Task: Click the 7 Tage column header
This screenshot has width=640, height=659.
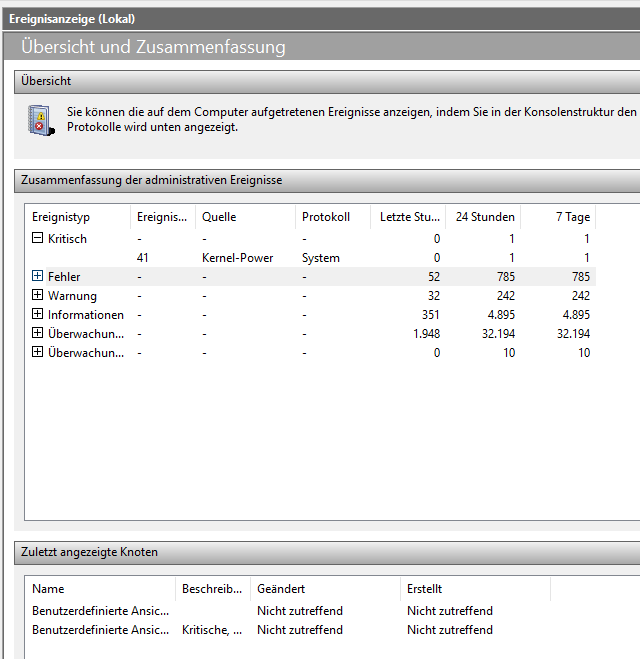Action: coord(558,217)
